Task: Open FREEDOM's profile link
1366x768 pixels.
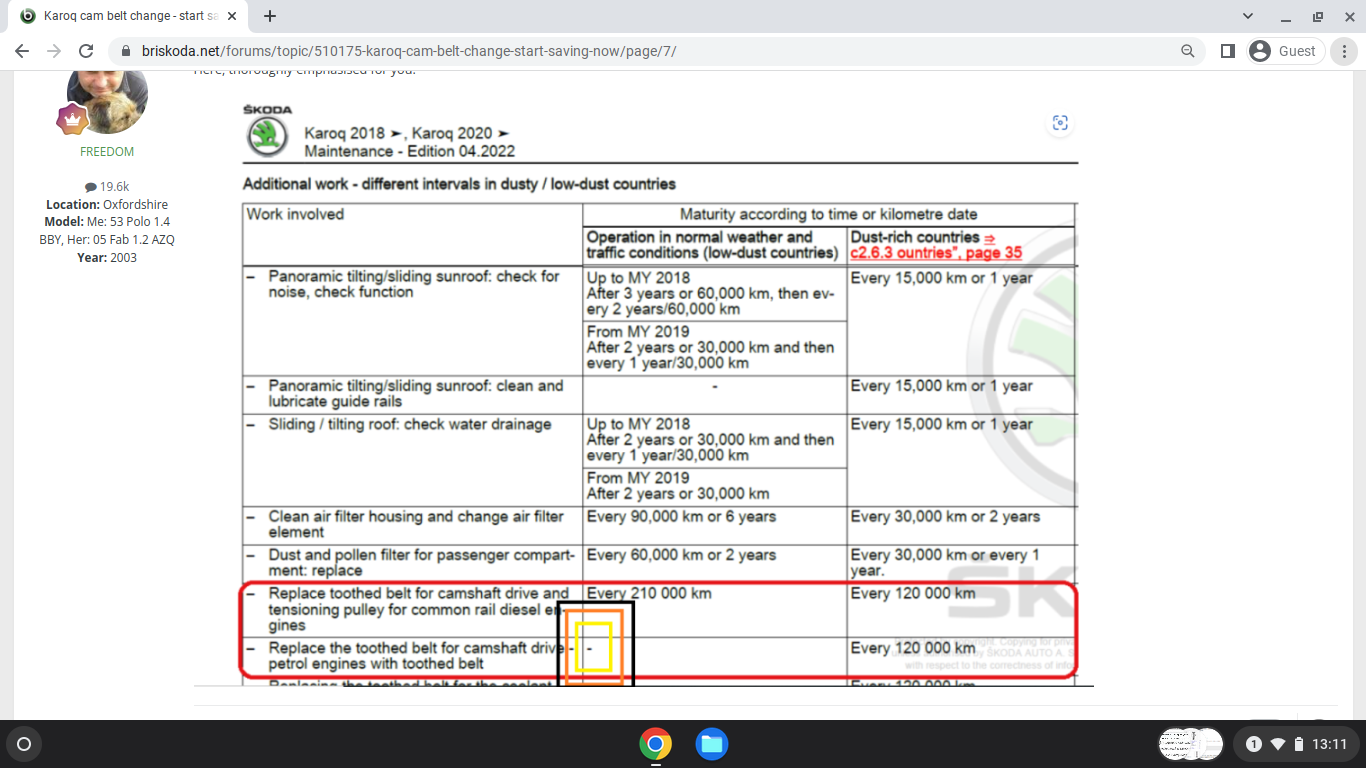Action: [x=106, y=151]
